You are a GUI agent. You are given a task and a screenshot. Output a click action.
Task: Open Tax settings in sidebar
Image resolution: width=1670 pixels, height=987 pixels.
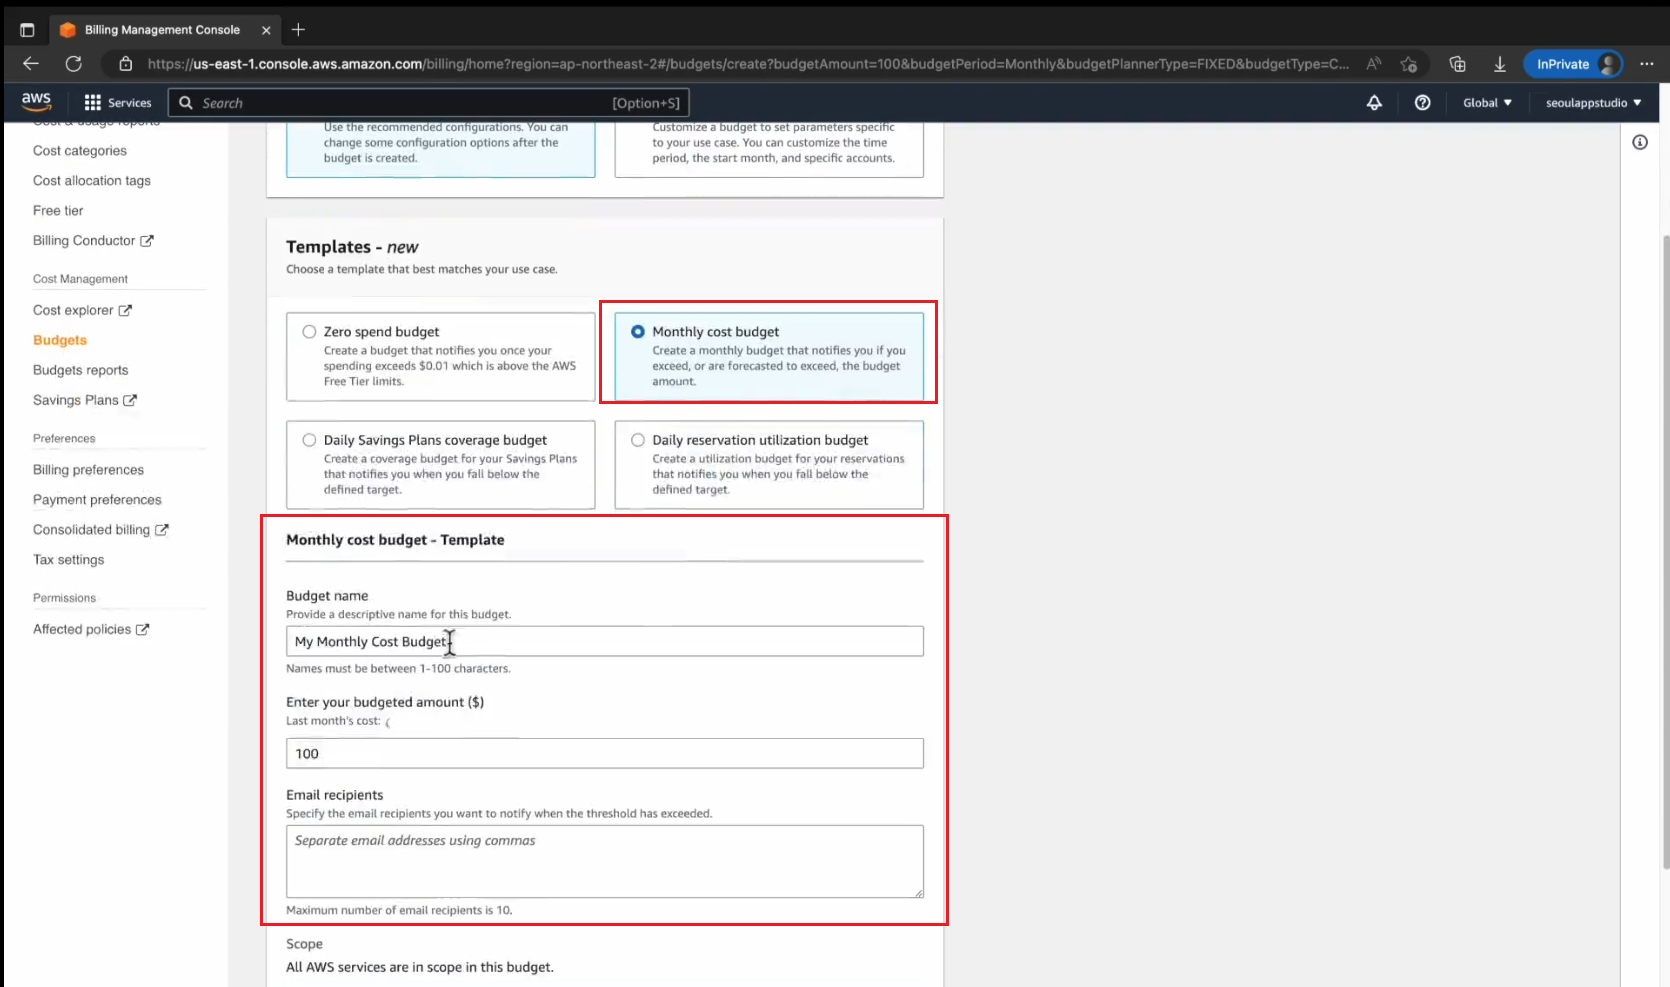click(68, 560)
